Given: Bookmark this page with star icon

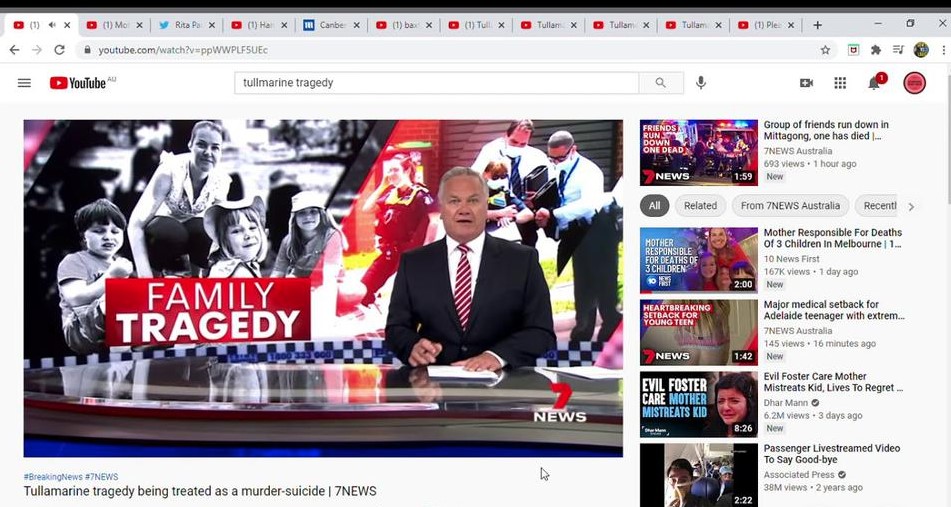Looking at the screenshot, I should pyautogui.click(x=825, y=50).
